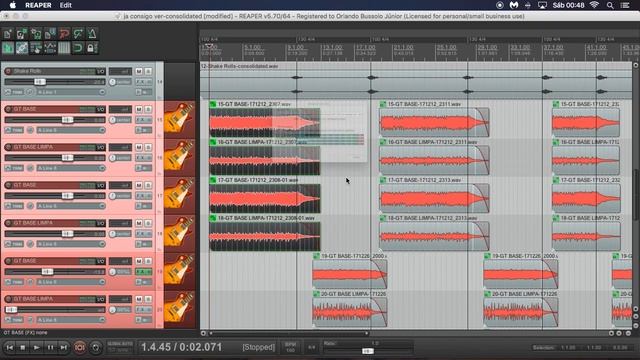Screen dimensions: 640x360
Task: Click the Shake Rolls pan knob
Action: click(x=112, y=82)
